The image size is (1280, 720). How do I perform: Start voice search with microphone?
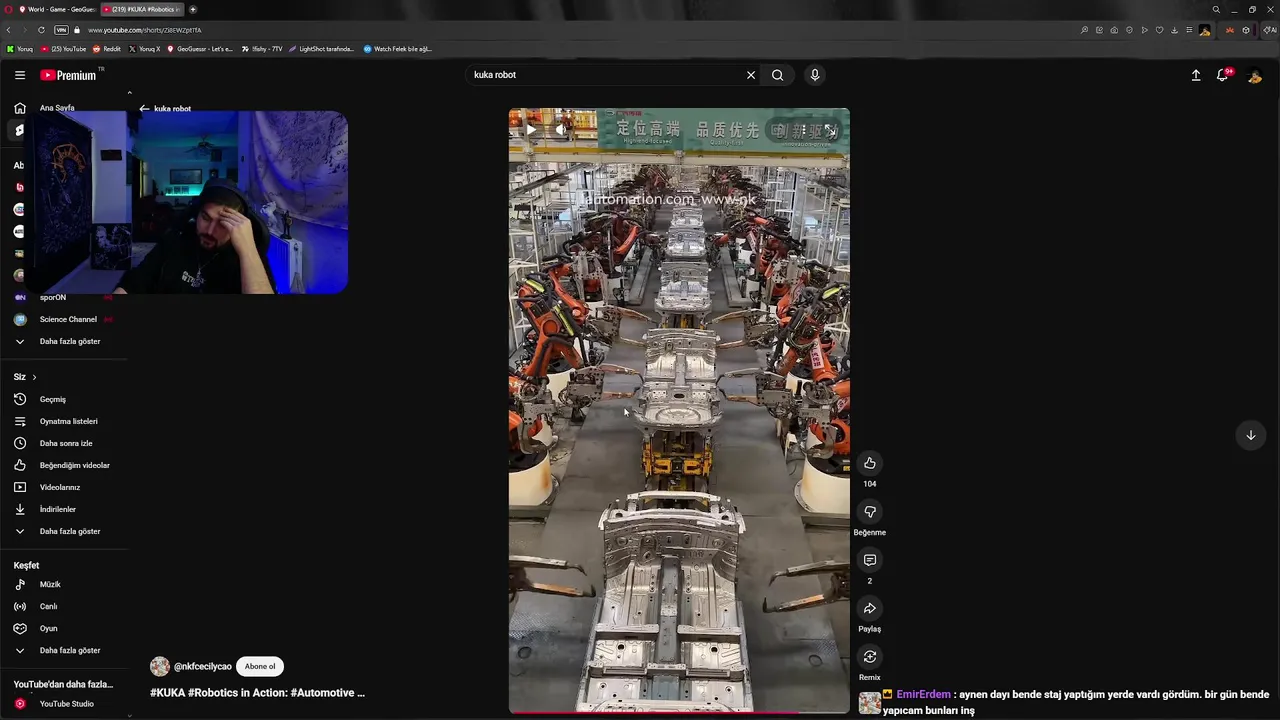pos(815,75)
